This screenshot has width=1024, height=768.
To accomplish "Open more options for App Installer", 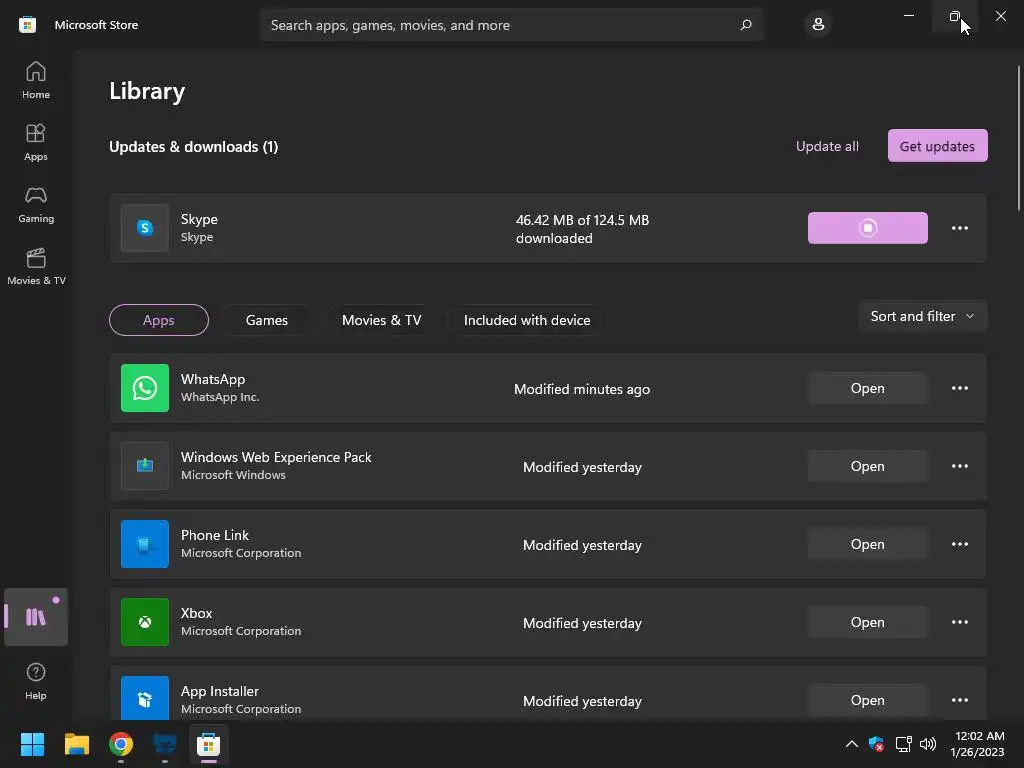I will pos(959,700).
